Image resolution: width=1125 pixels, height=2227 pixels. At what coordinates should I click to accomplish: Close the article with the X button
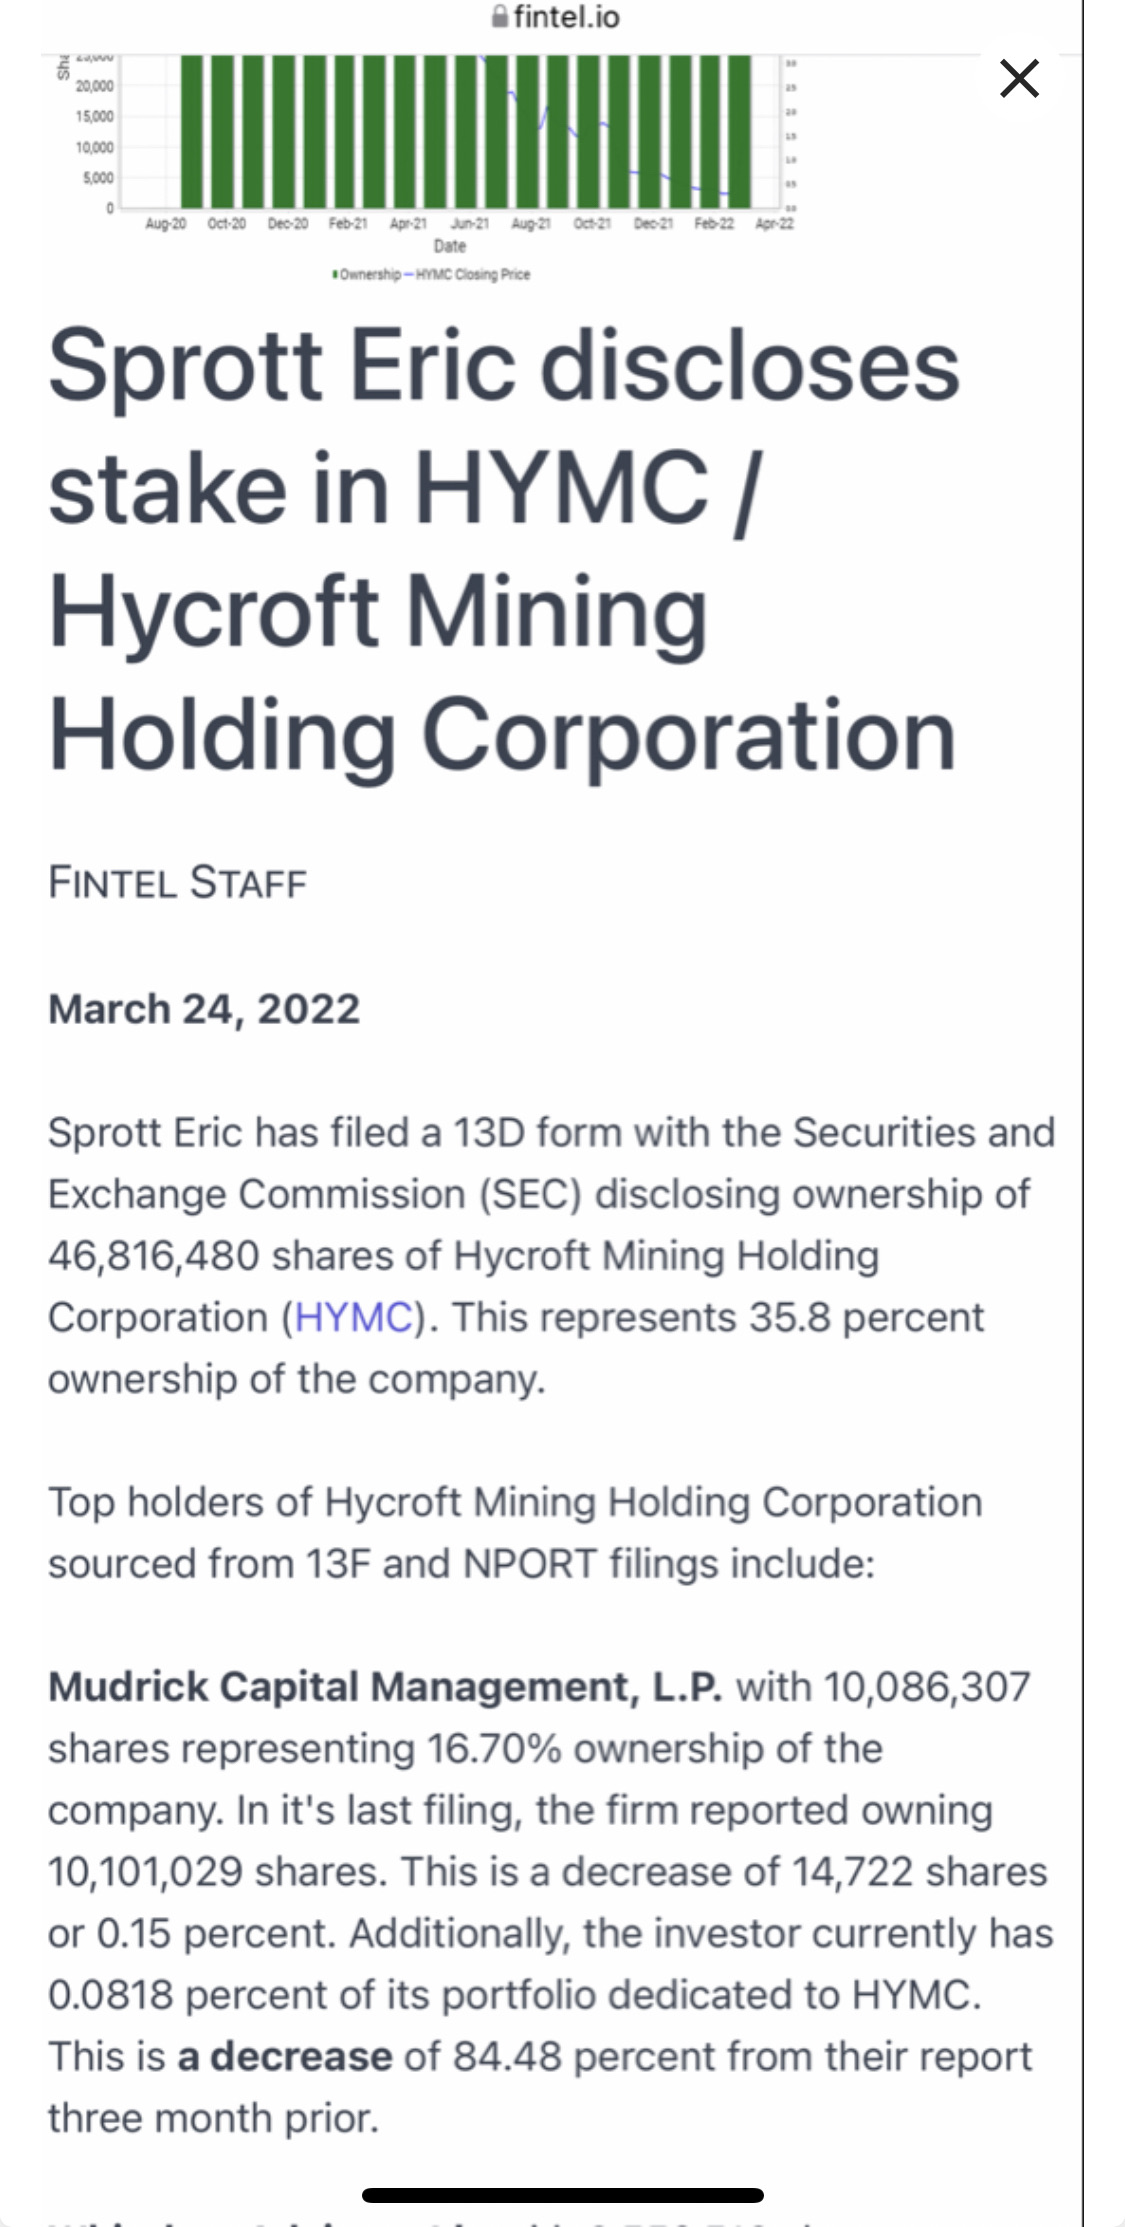pos(1019,78)
